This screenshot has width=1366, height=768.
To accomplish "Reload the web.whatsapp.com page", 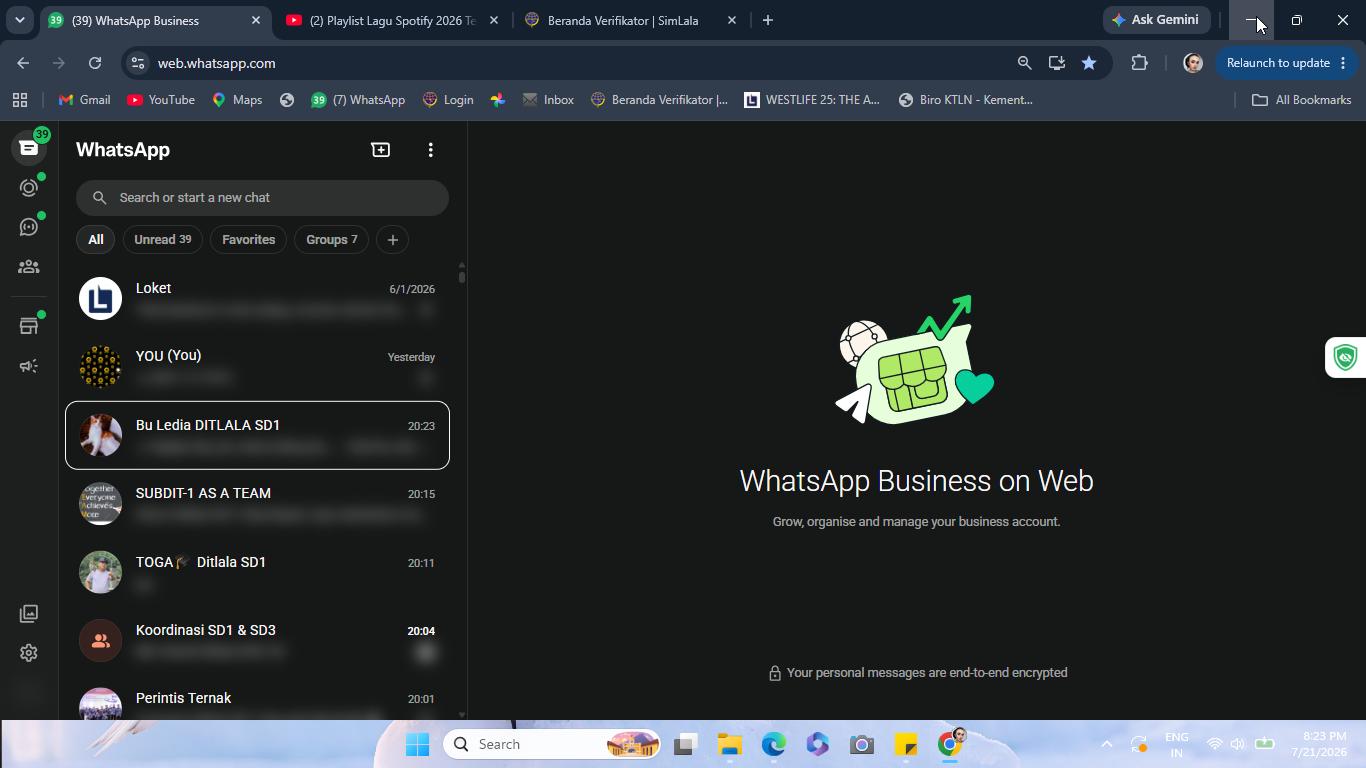I will pyautogui.click(x=95, y=63).
